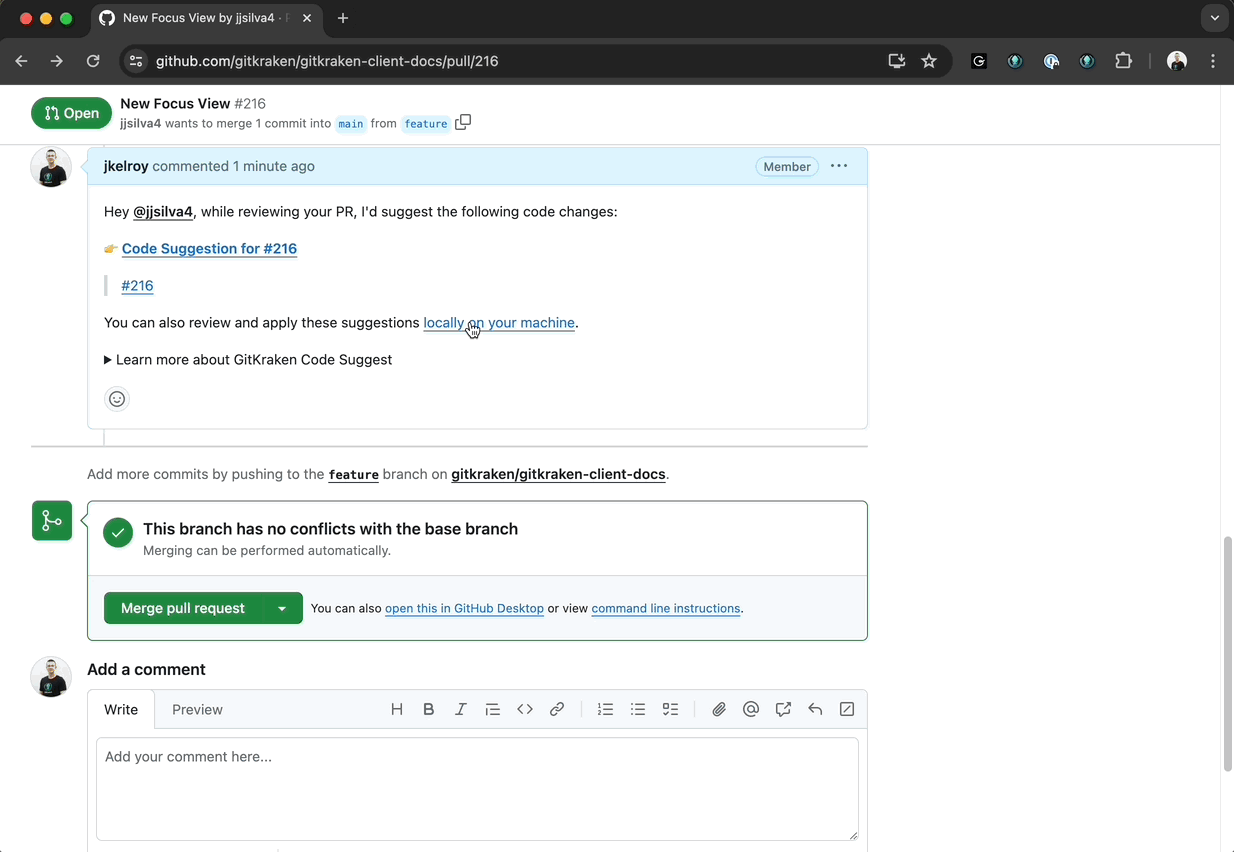Click jkelroy's avatar beside the comment

(x=51, y=167)
